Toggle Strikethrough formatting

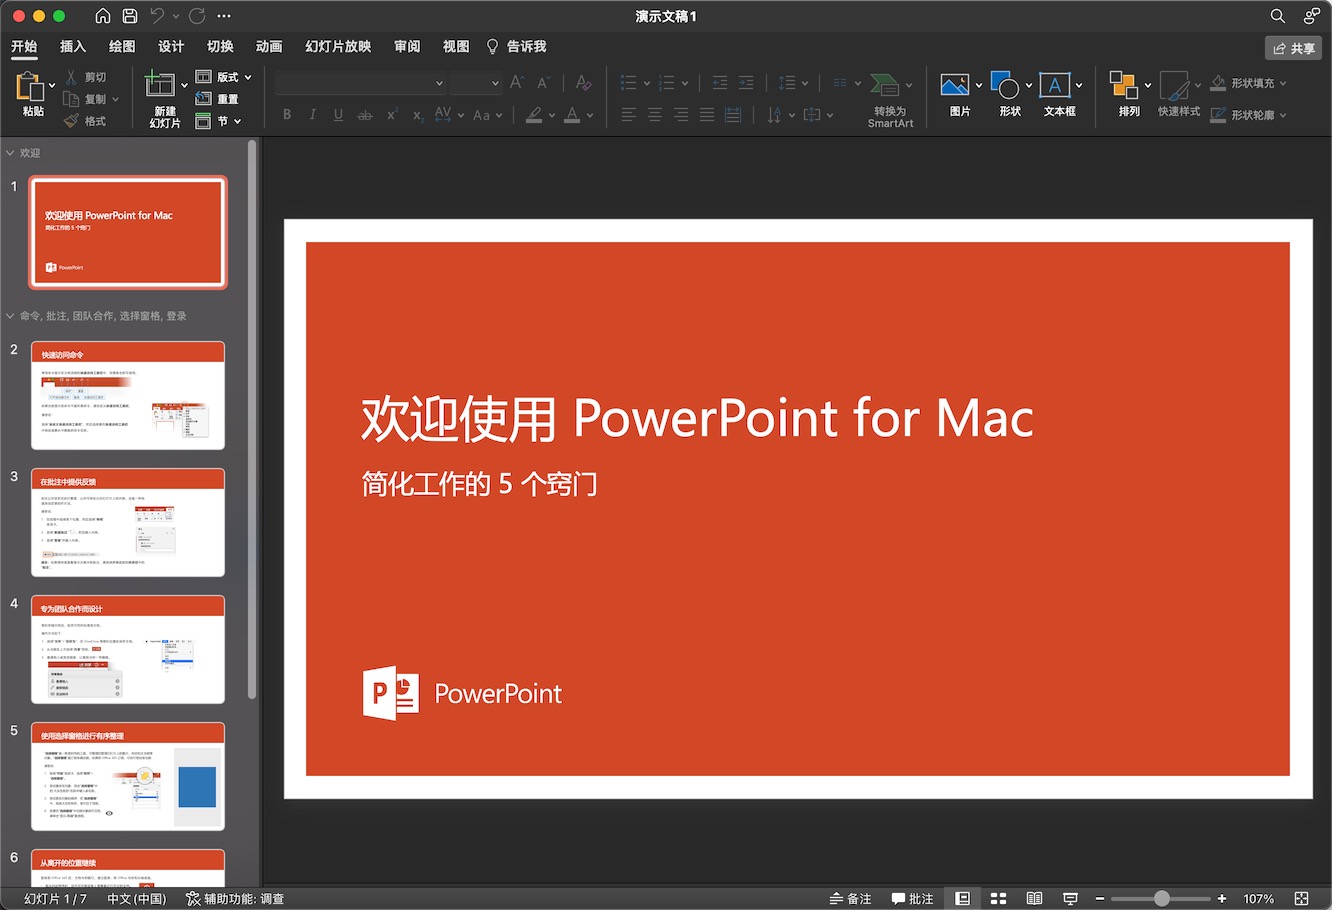point(365,115)
